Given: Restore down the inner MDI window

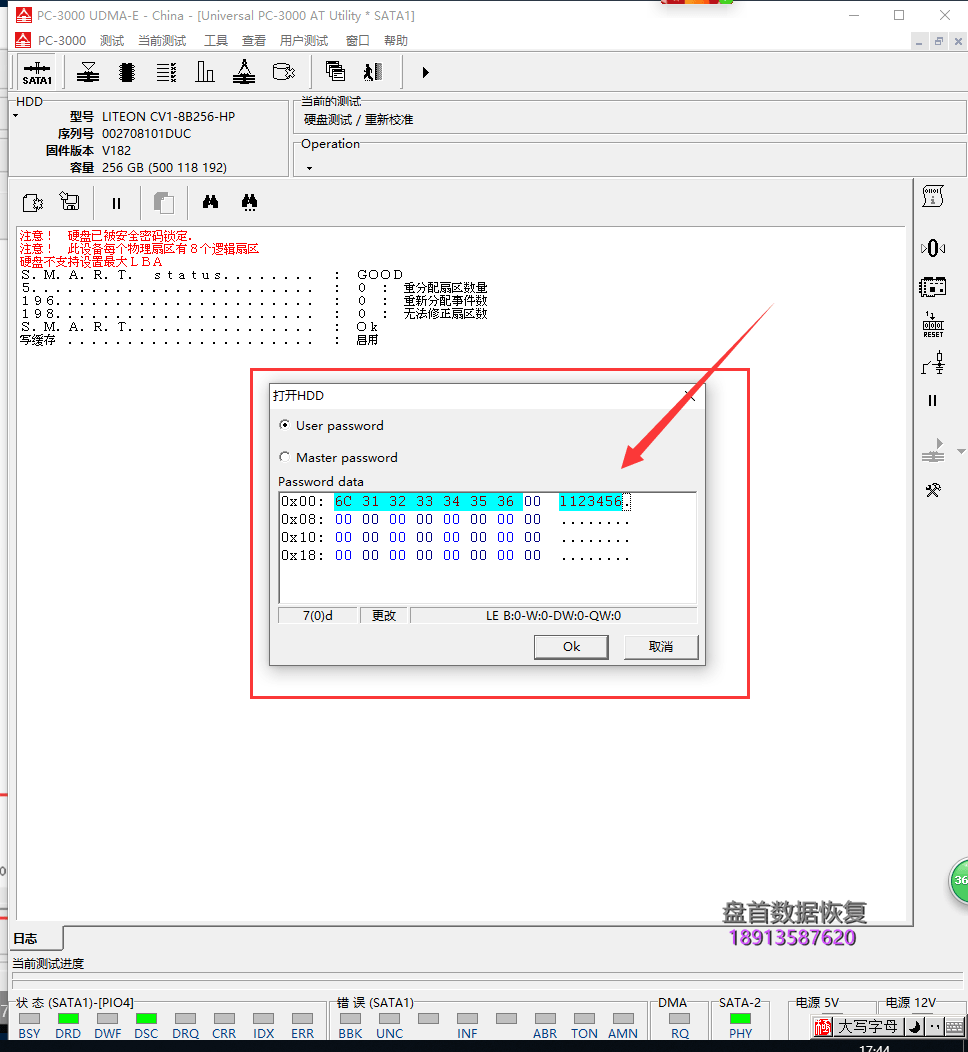Looking at the screenshot, I should (938, 42).
